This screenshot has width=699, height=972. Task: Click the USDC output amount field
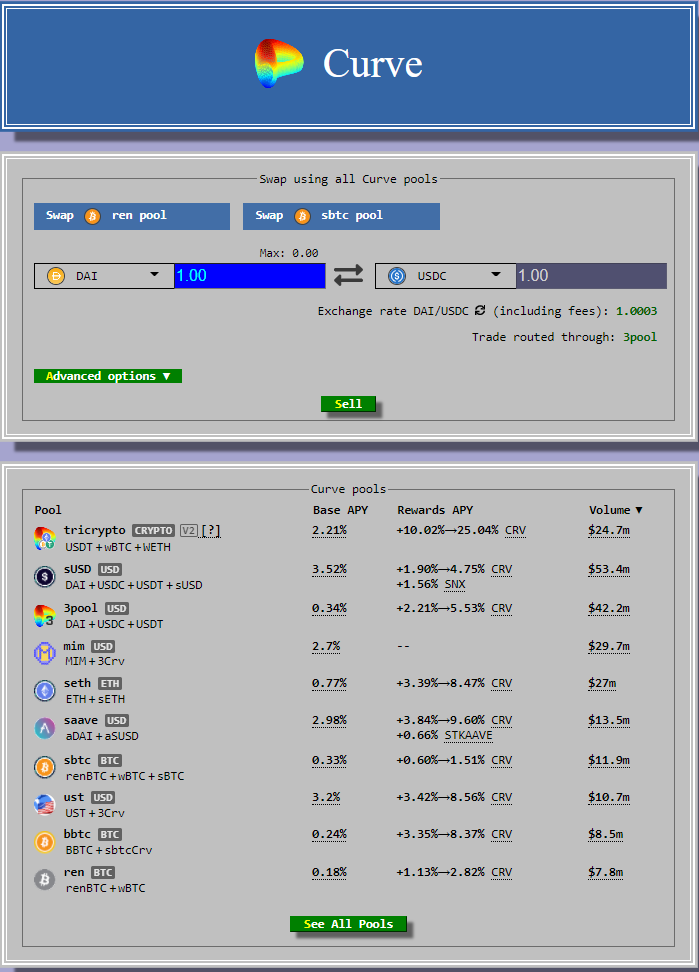click(x=592, y=276)
